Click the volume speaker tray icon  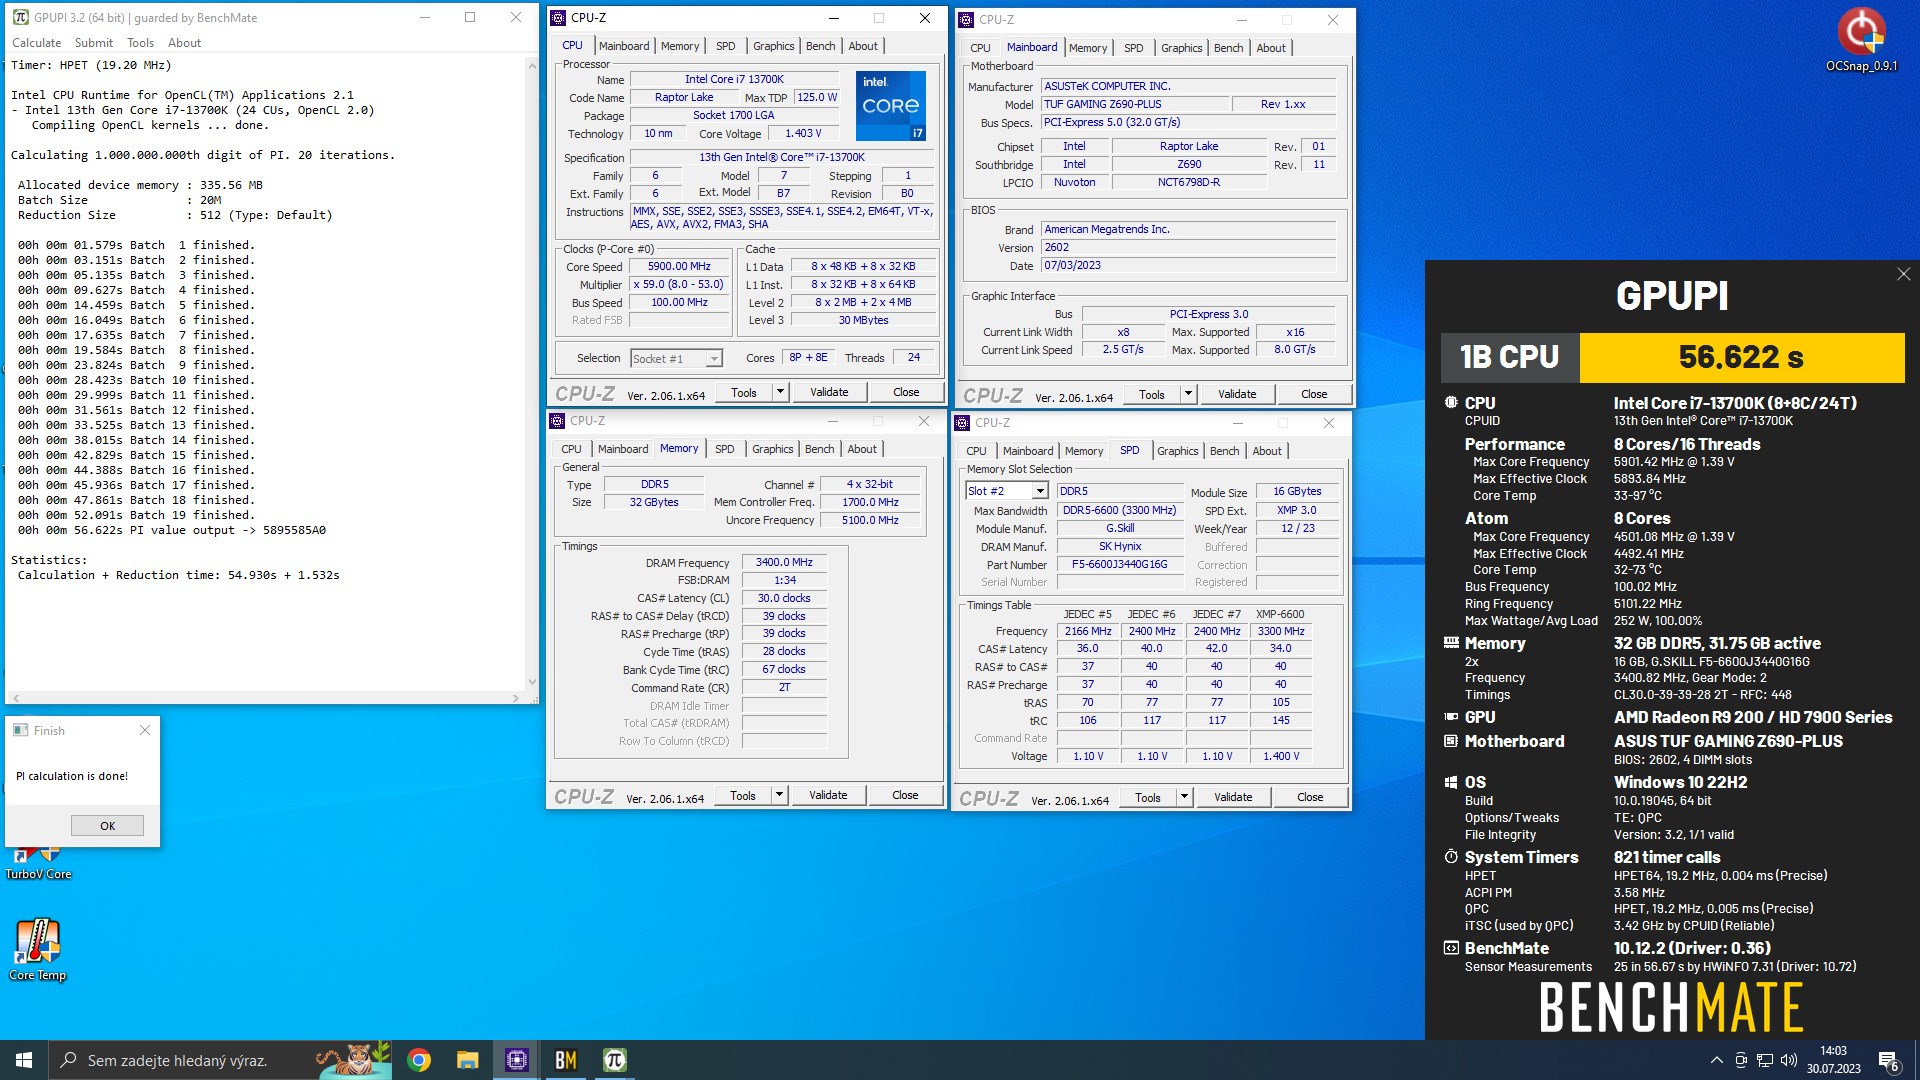tap(1789, 1060)
